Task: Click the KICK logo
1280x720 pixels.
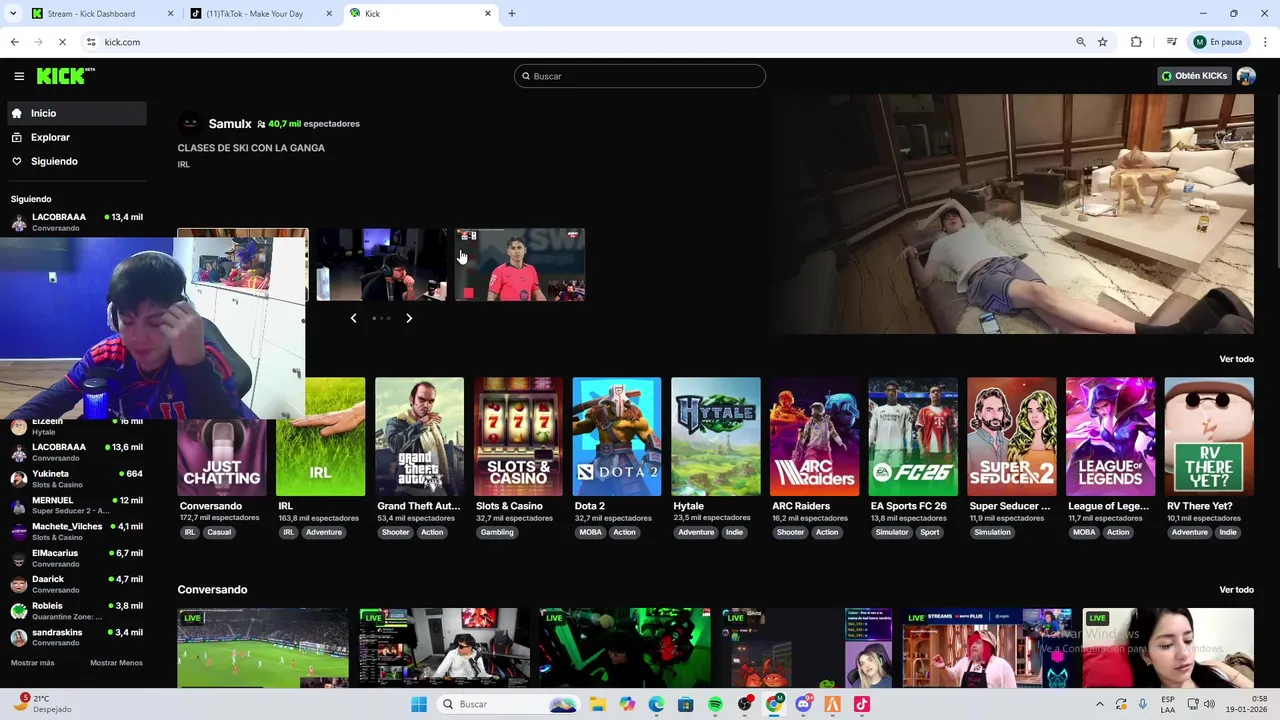Action: [x=64, y=76]
